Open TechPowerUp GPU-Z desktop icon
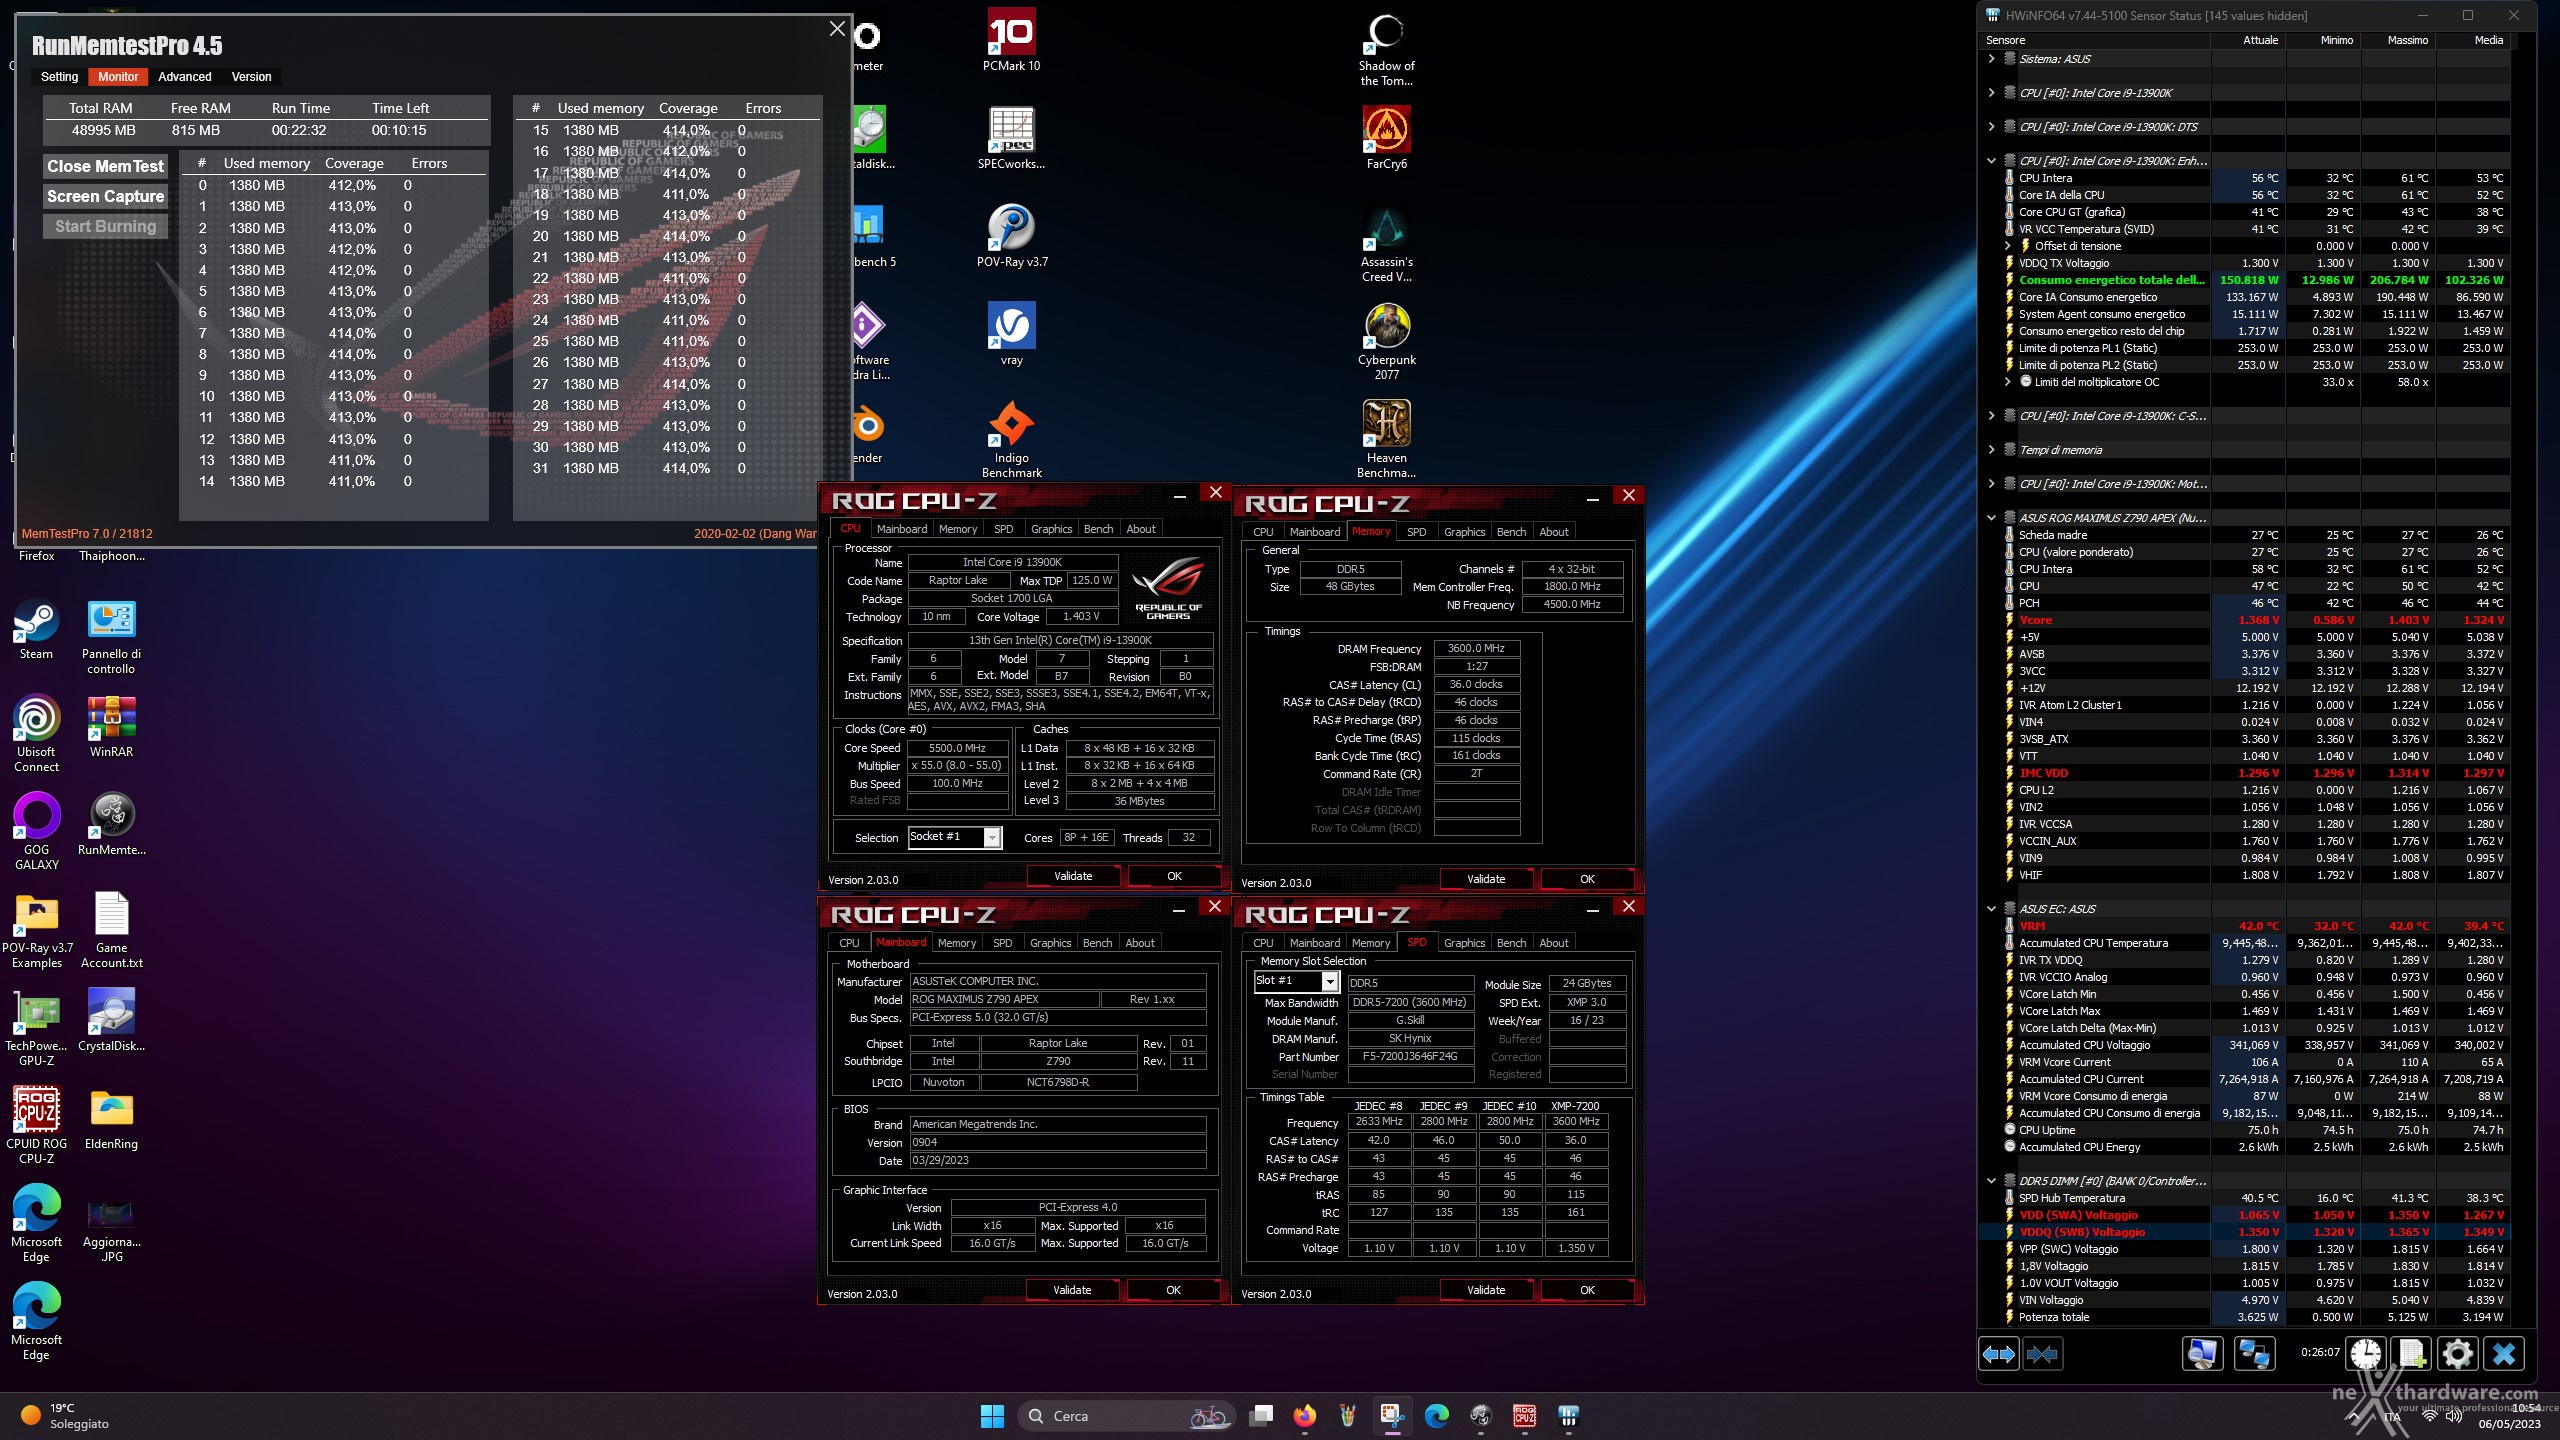Image resolution: width=2560 pixels, height=1440 pixels. 36,1028
